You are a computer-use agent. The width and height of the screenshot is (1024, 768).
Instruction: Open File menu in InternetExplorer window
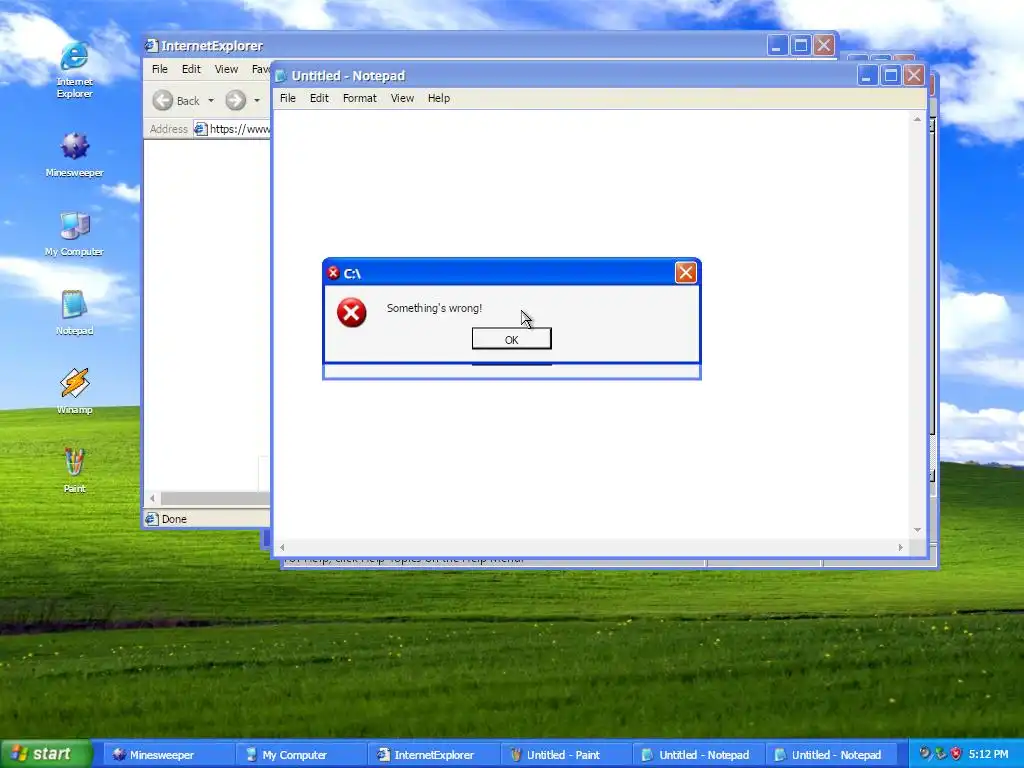tap(160, 69)
